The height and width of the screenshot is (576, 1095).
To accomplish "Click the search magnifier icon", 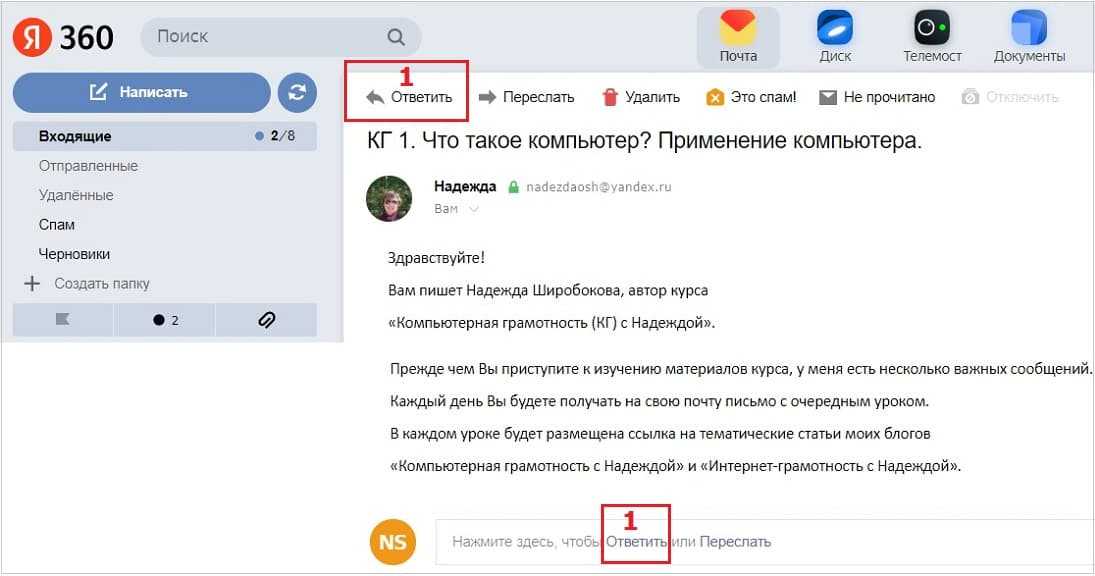I will pos(396,37).
